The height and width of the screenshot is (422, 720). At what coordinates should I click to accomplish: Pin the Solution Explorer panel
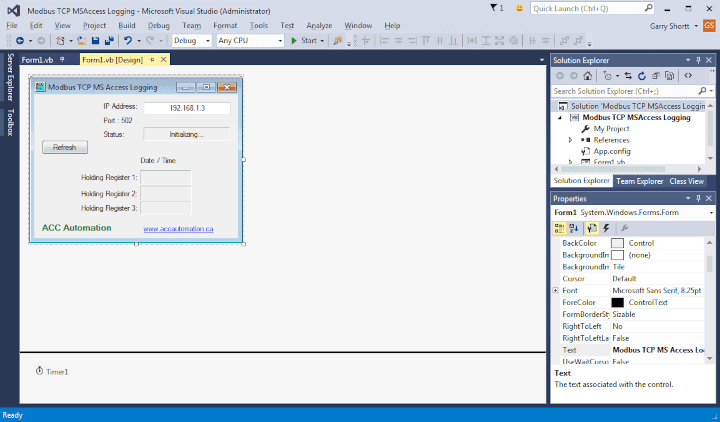[x=698, y=60]
